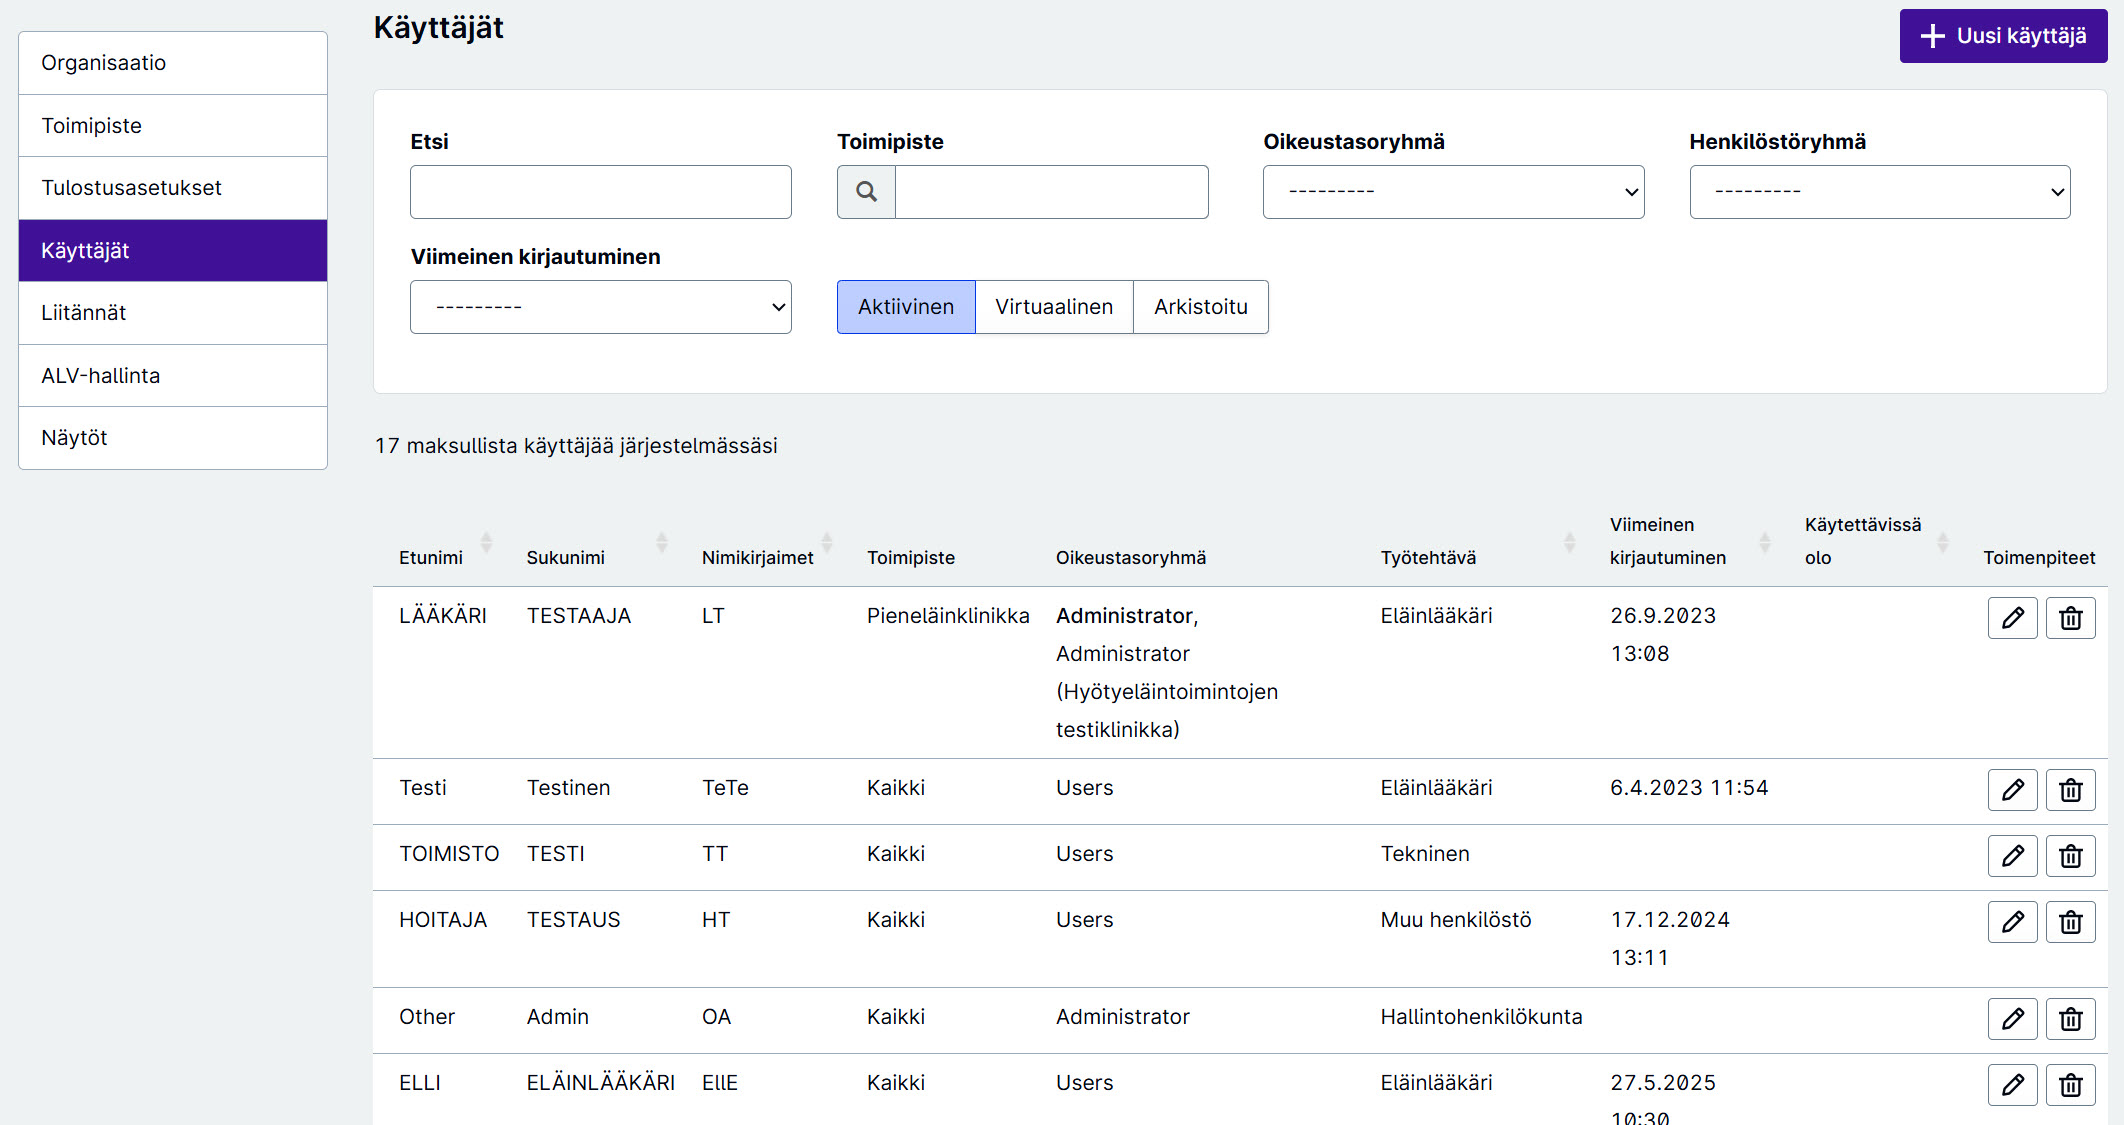This screenshot has width=2124, height=1125.
Task: Toggle the Arkistoitu filter
Action: tap(1201, 307)
